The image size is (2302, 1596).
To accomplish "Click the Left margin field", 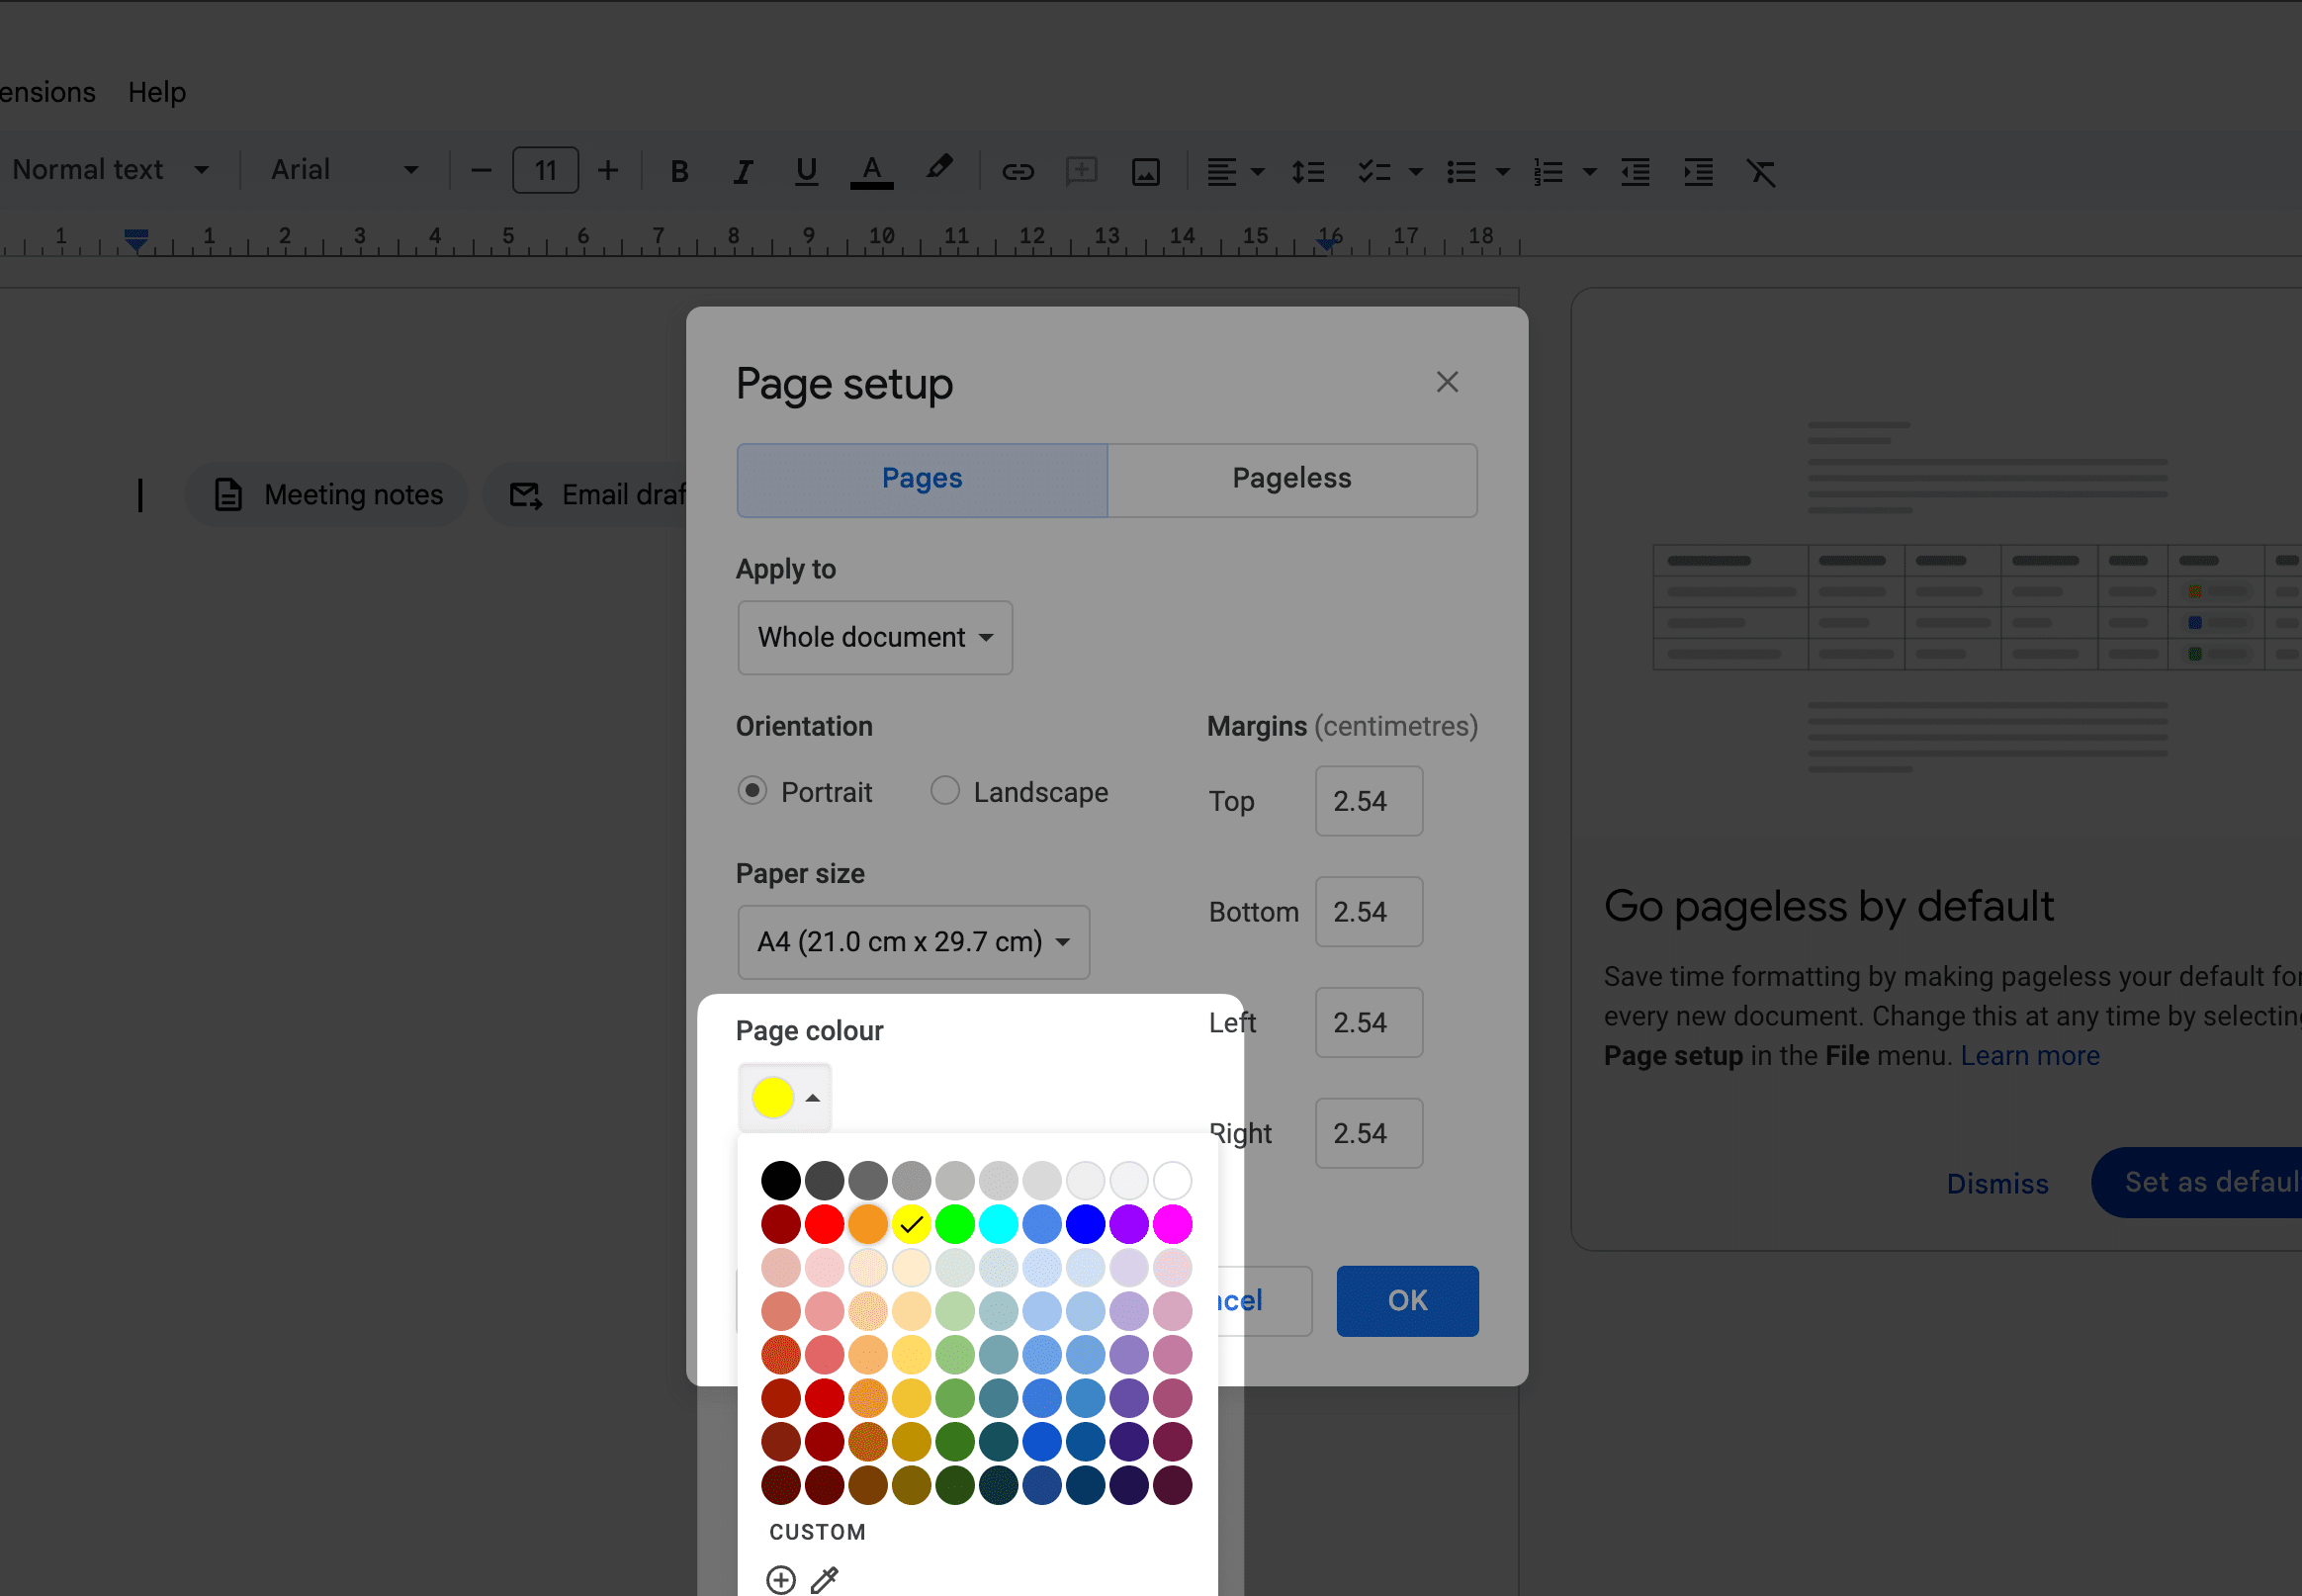I will (1368, 1023).
